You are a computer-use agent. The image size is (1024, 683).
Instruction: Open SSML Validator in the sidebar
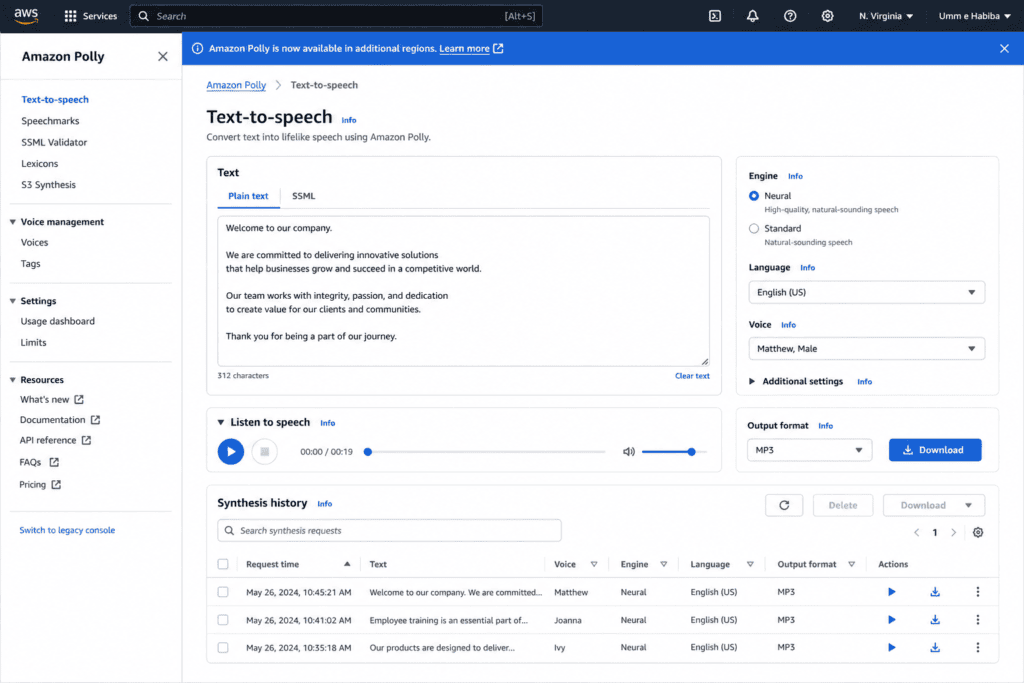pos(54,142)
